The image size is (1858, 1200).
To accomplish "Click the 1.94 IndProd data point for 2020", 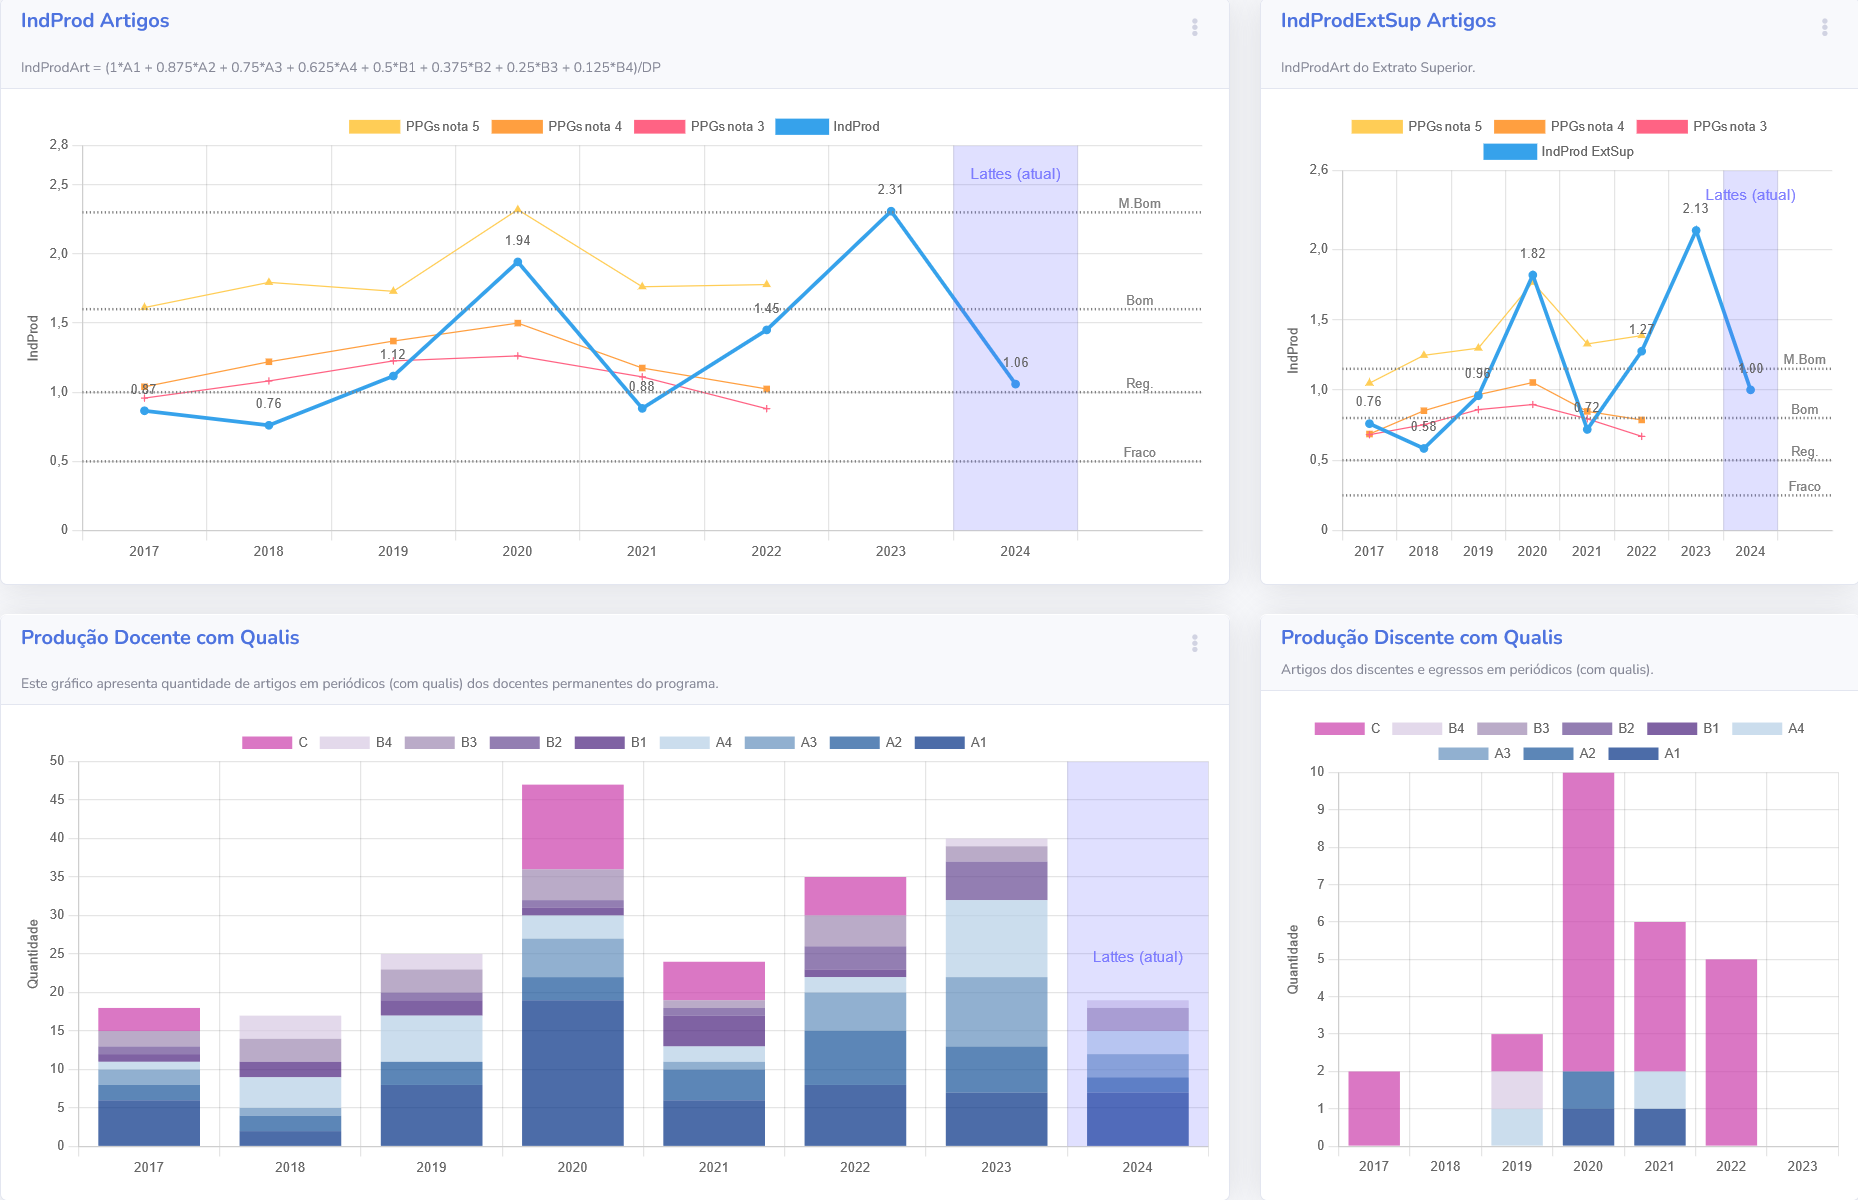I will tap(517, 262).
